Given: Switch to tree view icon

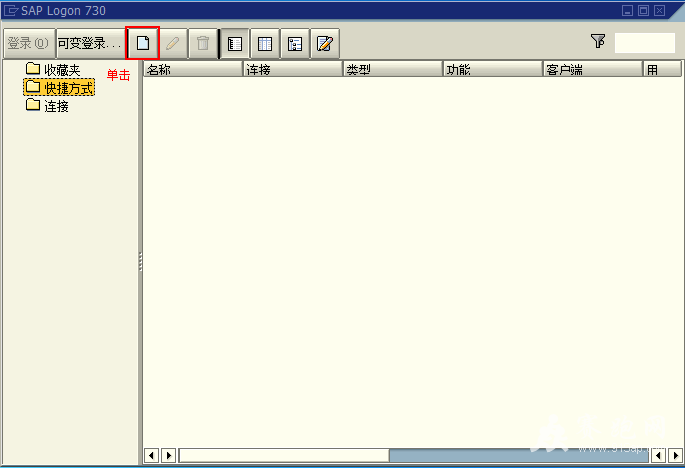Looking at the screenshot, I should 295,43.
